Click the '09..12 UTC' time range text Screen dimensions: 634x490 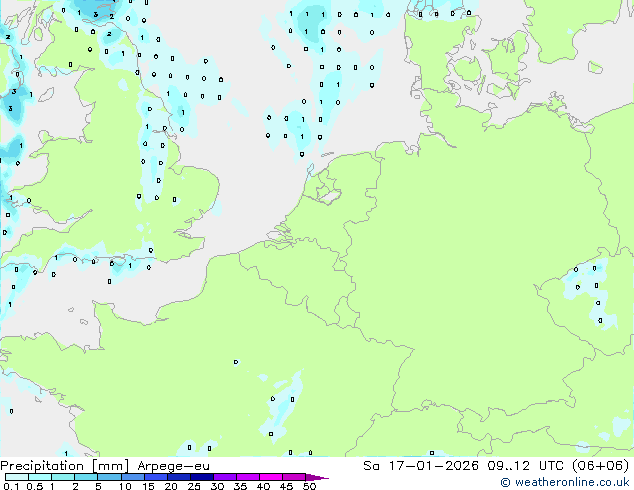(x=526, y=466)
